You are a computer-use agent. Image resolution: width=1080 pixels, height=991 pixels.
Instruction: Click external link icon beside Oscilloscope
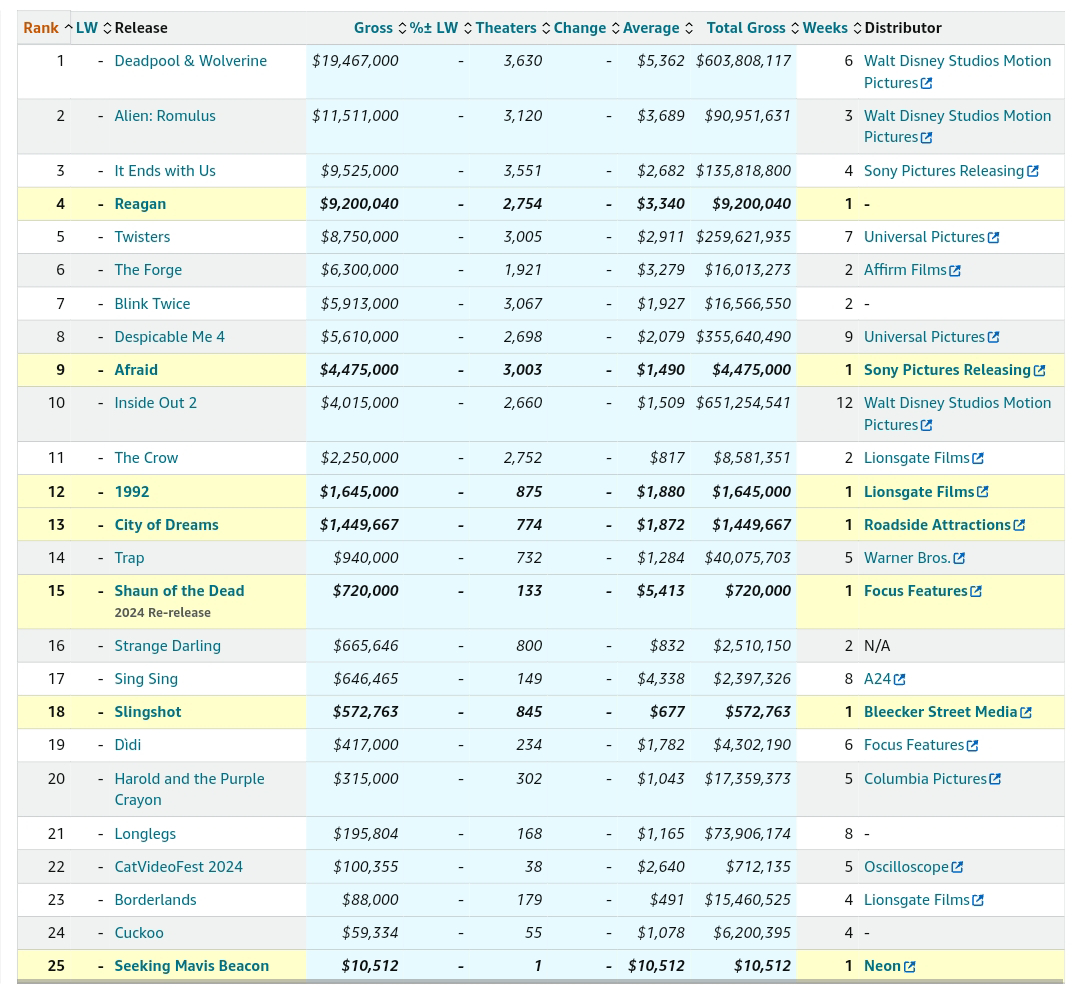[x=957, y=868]
